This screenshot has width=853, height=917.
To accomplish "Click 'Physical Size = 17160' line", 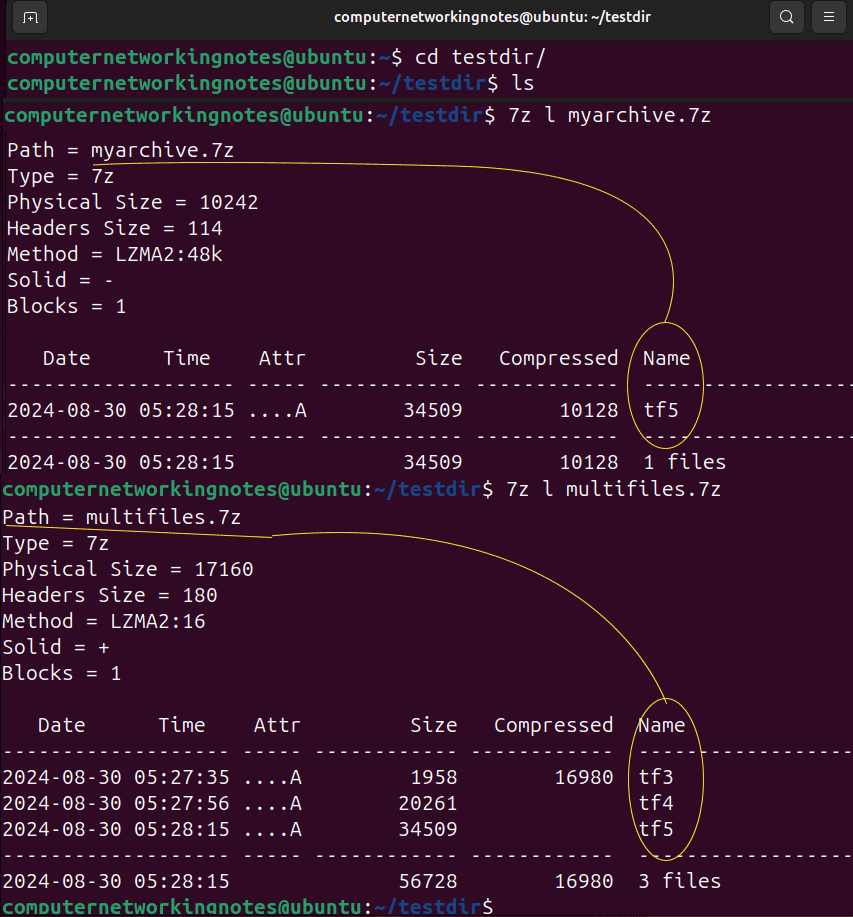I will click(128, 569).
